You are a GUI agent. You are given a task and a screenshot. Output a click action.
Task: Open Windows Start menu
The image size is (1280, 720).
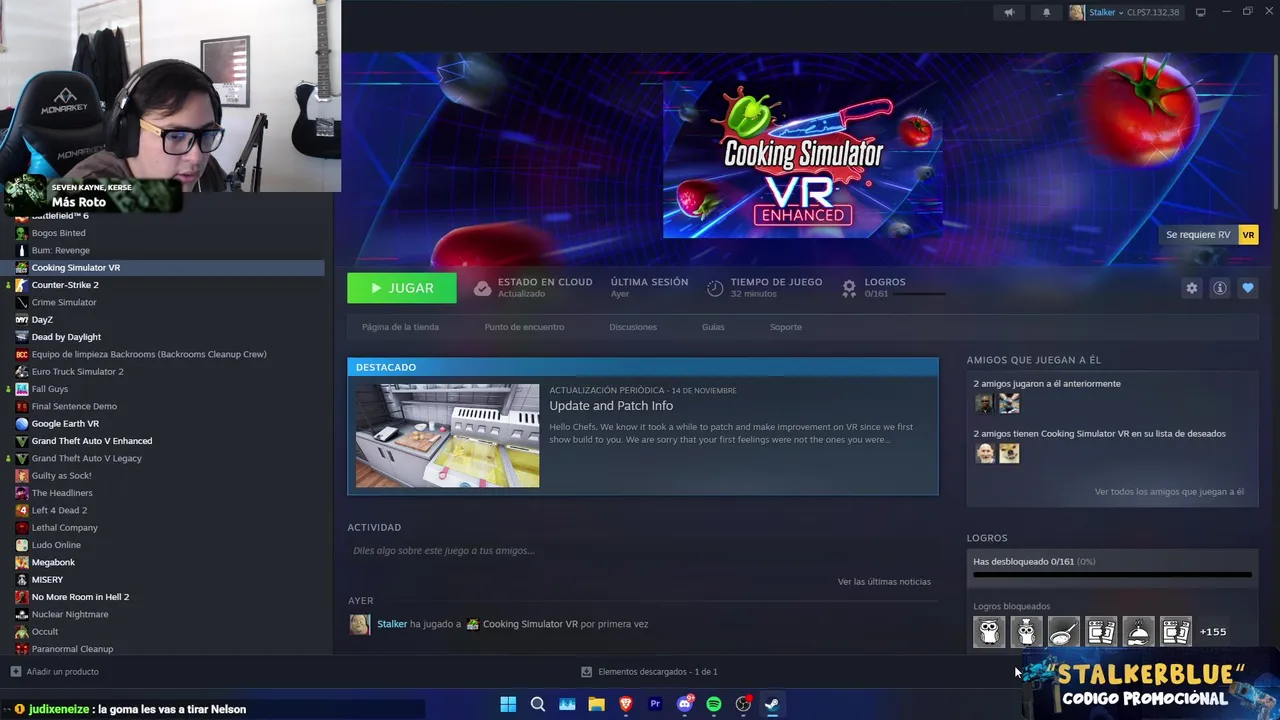tap(508, 704)
